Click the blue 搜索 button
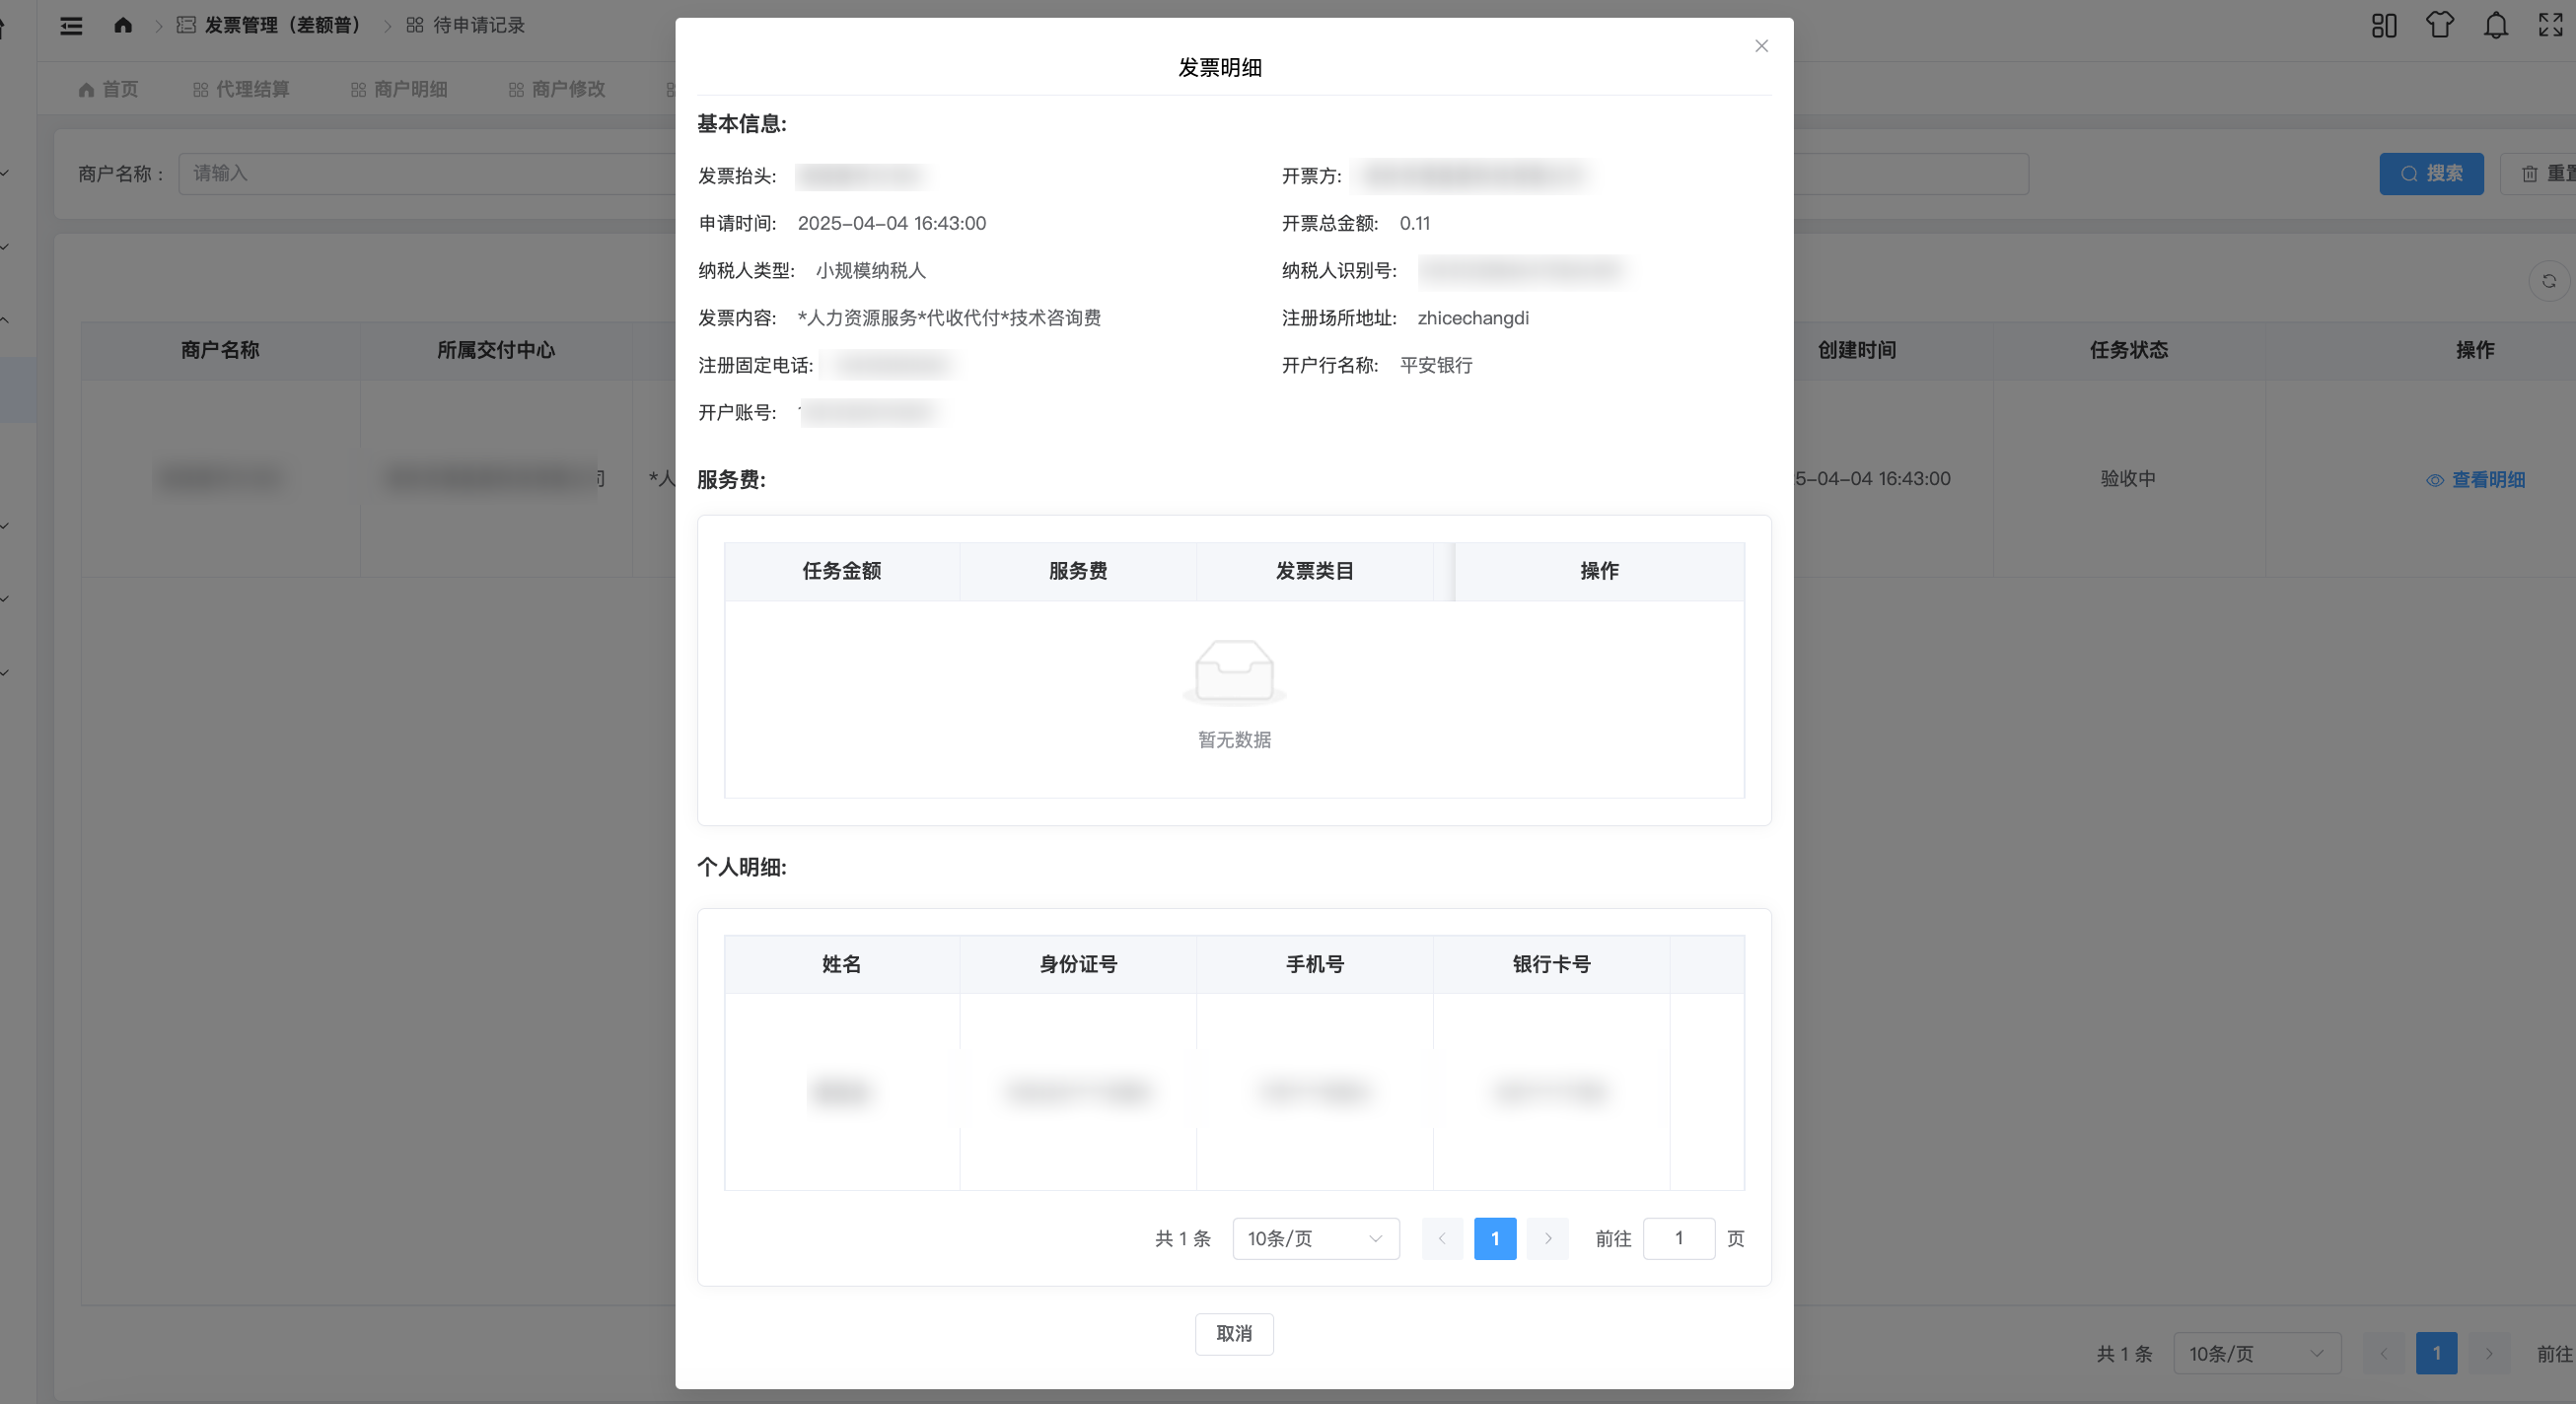 [2430, 174]
